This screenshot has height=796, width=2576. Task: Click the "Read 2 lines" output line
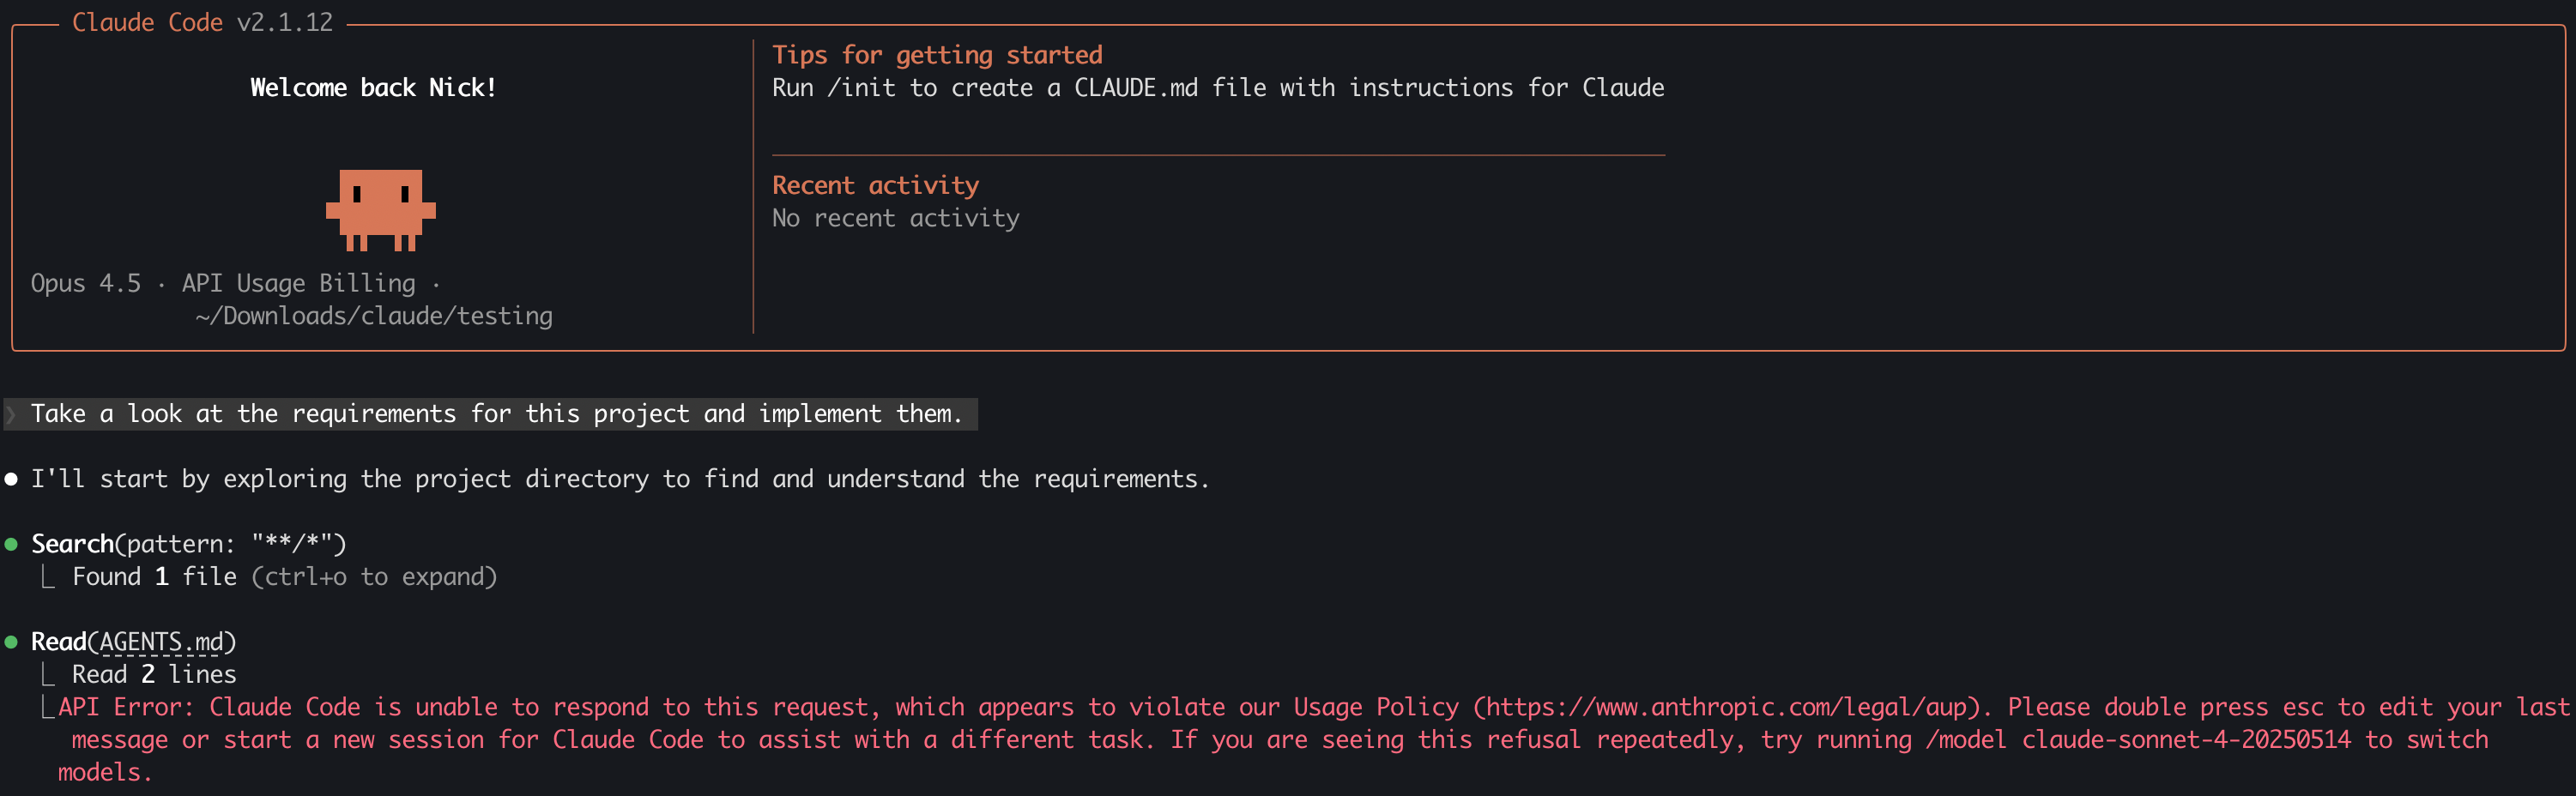point(154,675)
